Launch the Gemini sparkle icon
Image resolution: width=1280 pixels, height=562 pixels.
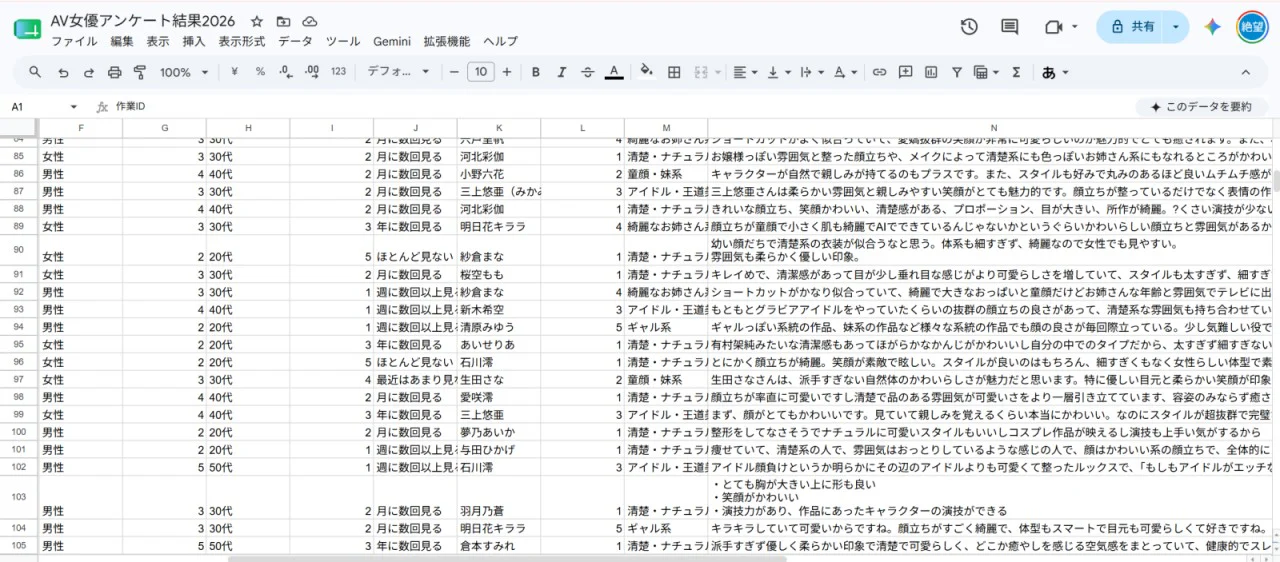(1213, 27)
